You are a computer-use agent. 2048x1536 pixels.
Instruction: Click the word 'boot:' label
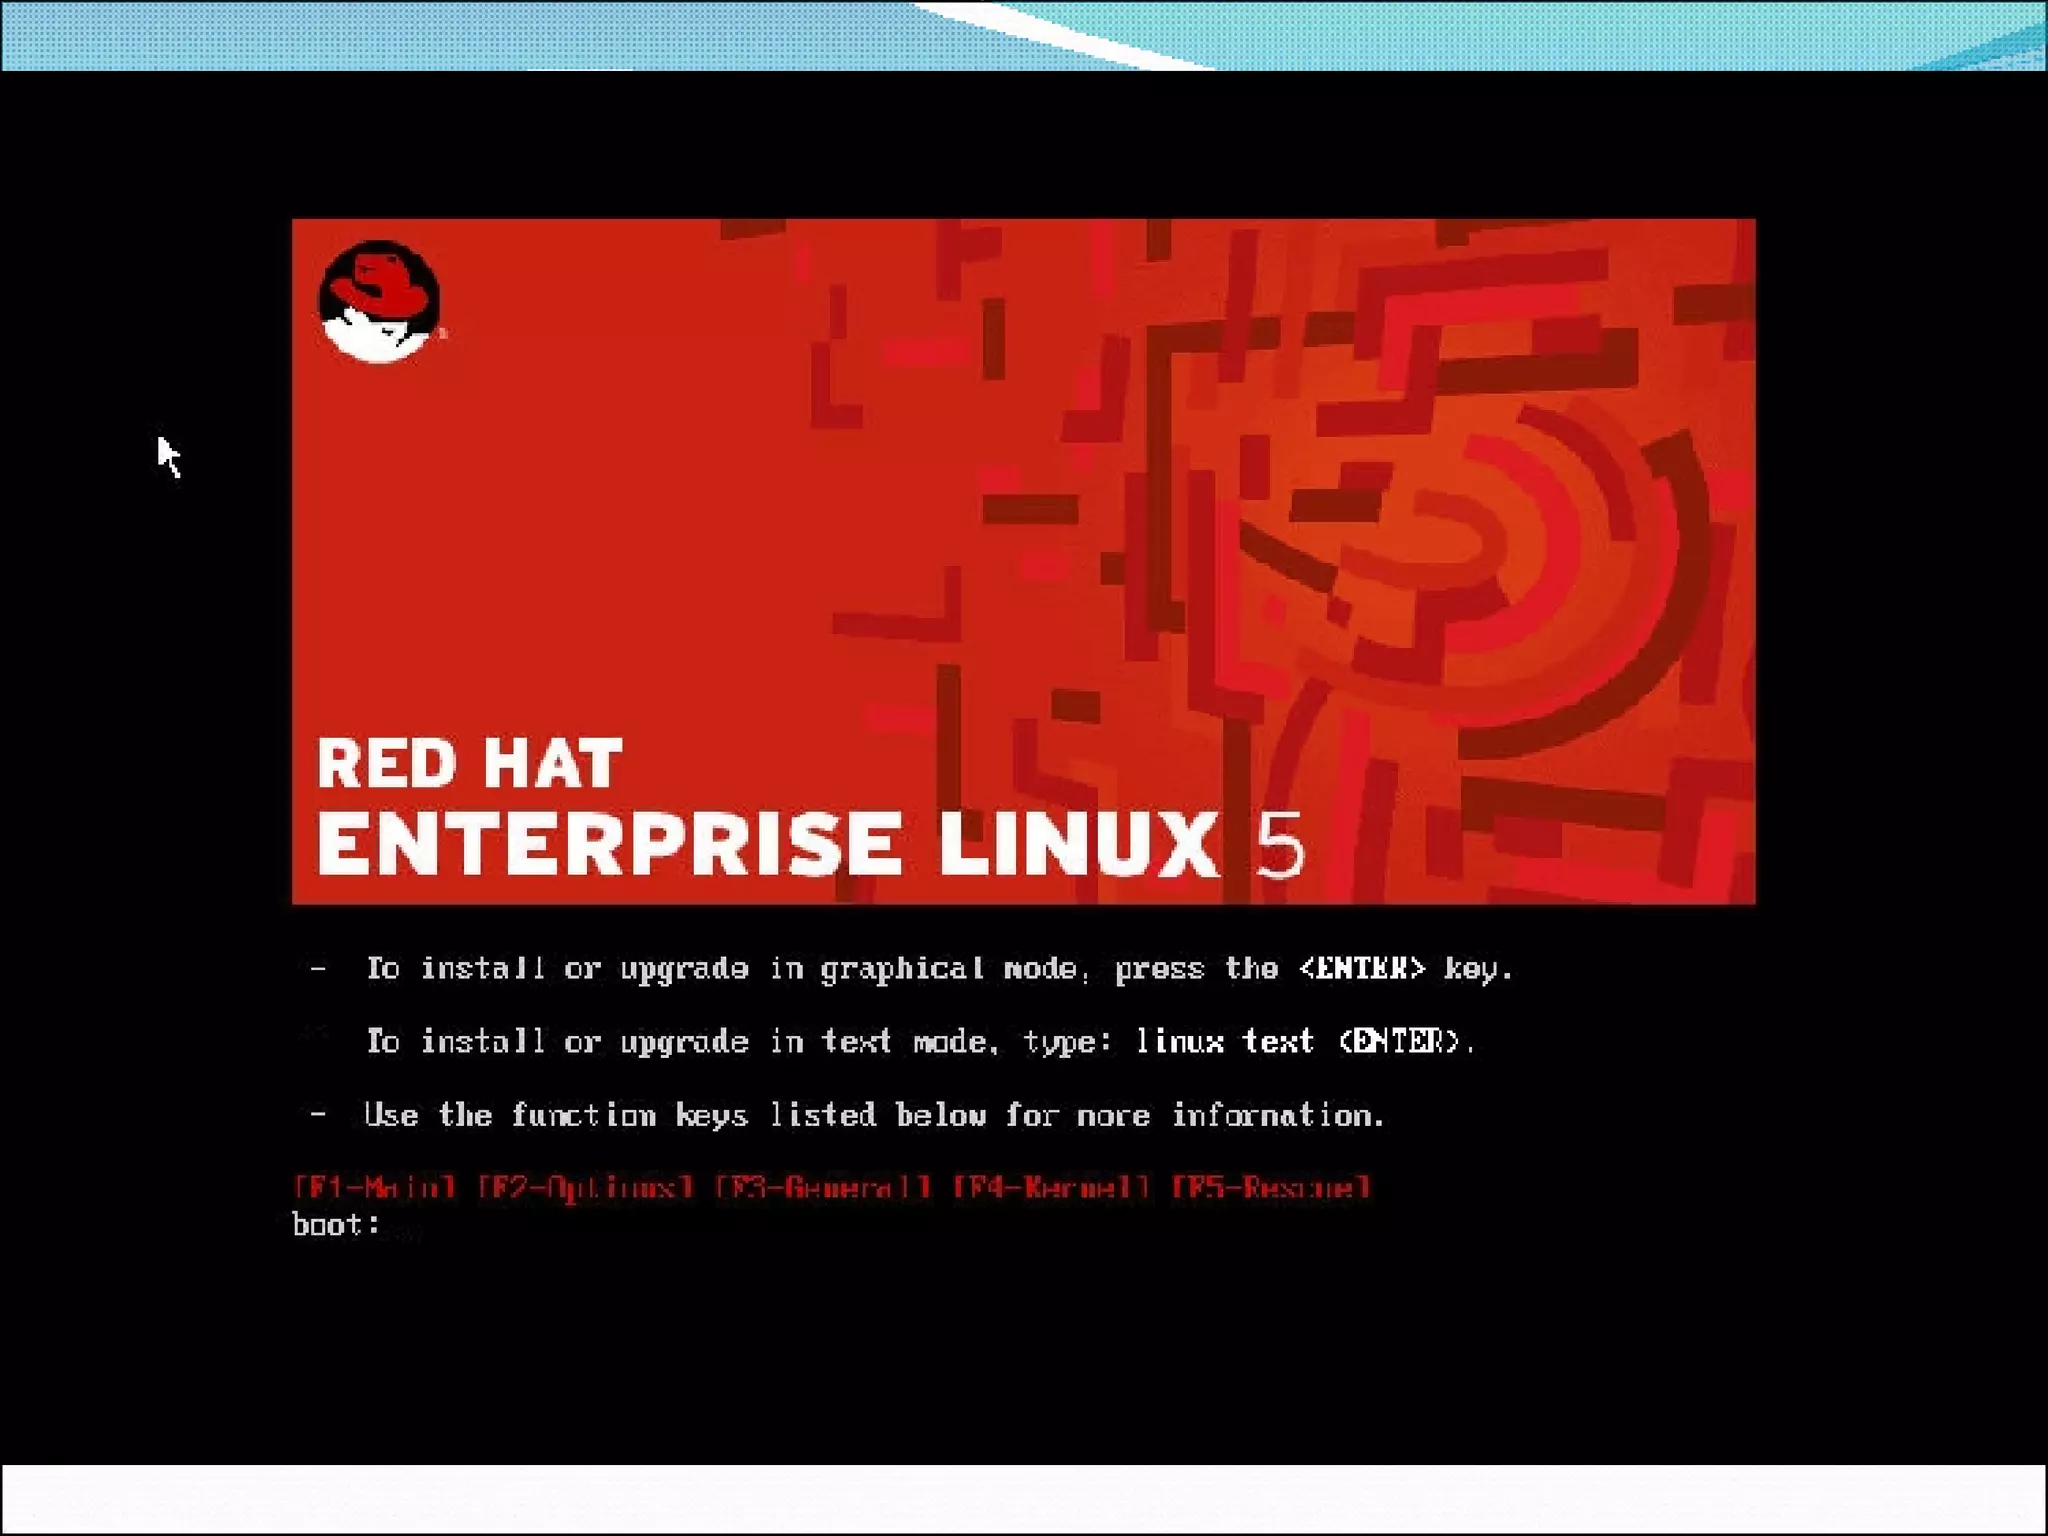coord(336,1225)
